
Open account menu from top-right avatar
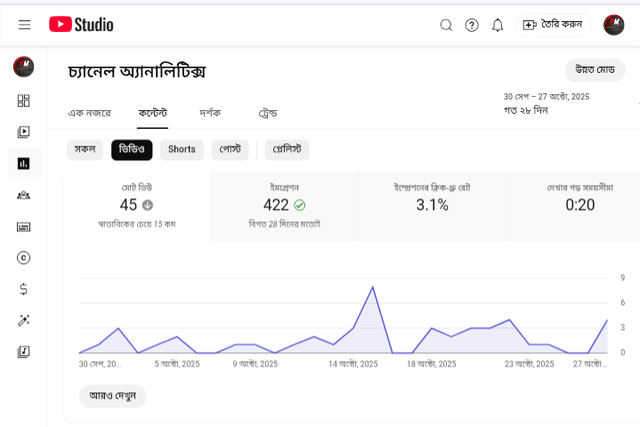pyautogui.click(x=614, y=25)
